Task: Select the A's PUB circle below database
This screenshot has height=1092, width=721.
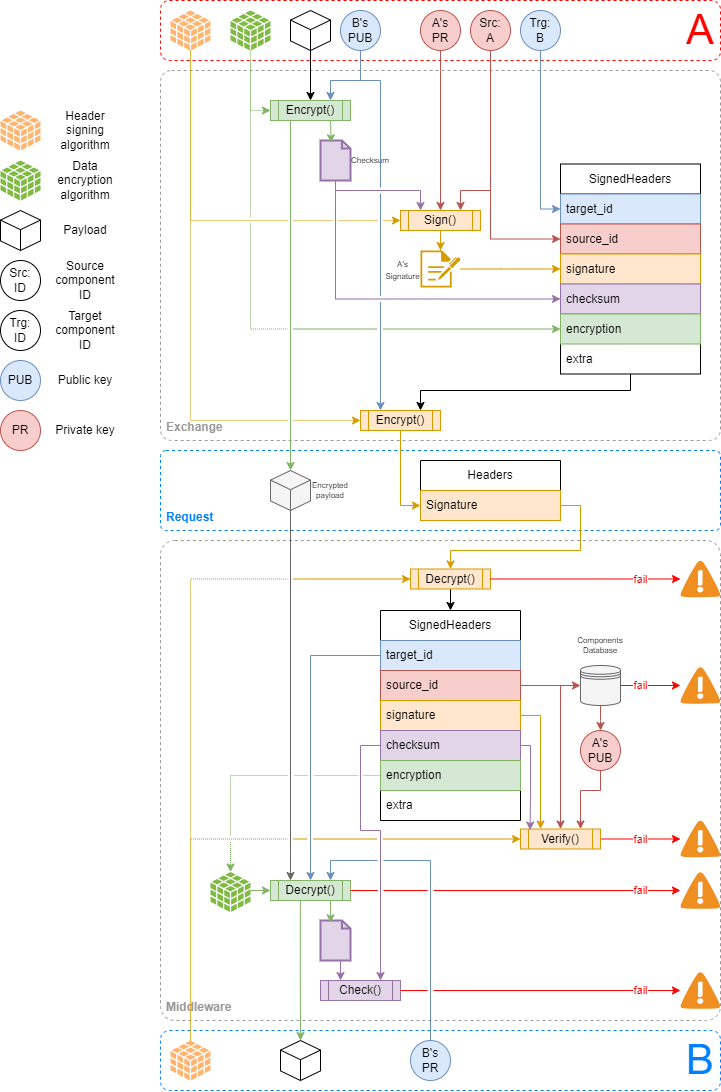Action: (x=600, y=750)
